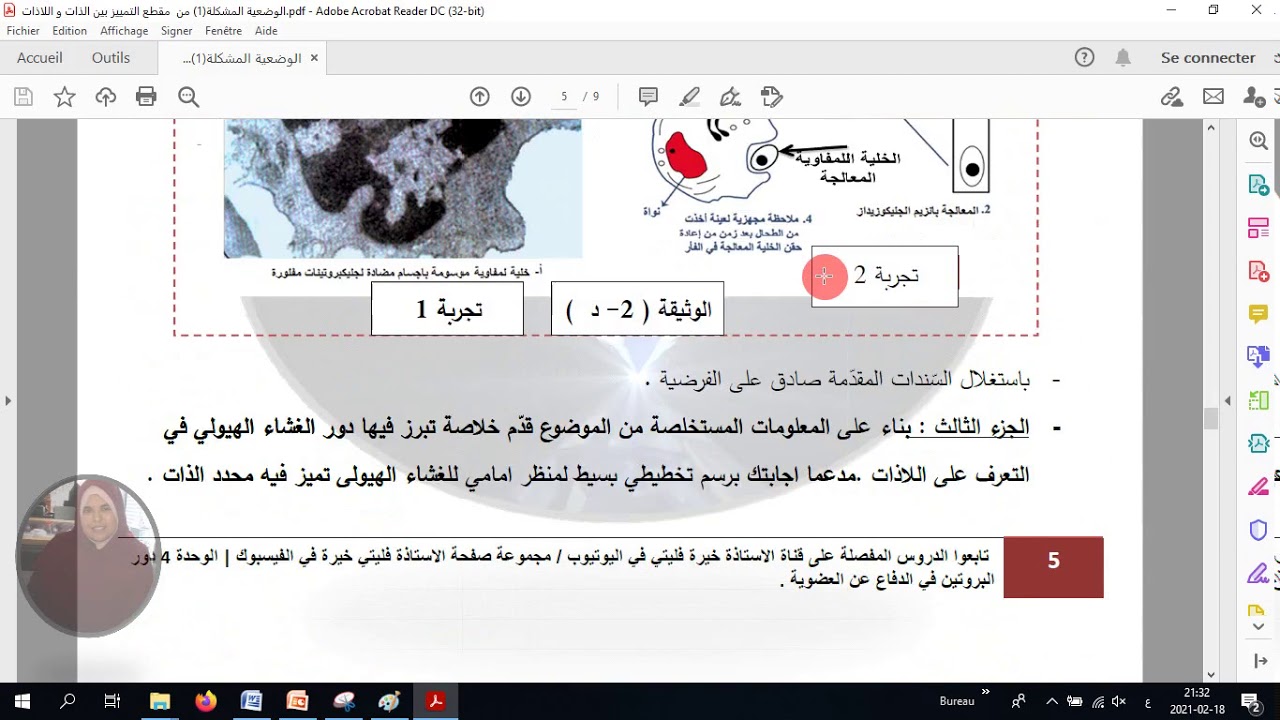Image resolution: width=1280 pixels, height=720 pixels.
Task: Open the Protect shield tool in right pane
Action: (x=1258, y=529)
